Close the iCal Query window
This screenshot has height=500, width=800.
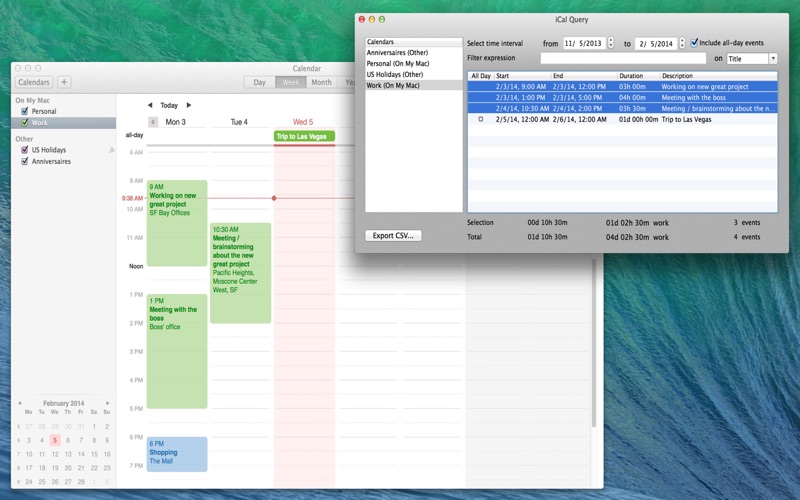tap(362, 19)
